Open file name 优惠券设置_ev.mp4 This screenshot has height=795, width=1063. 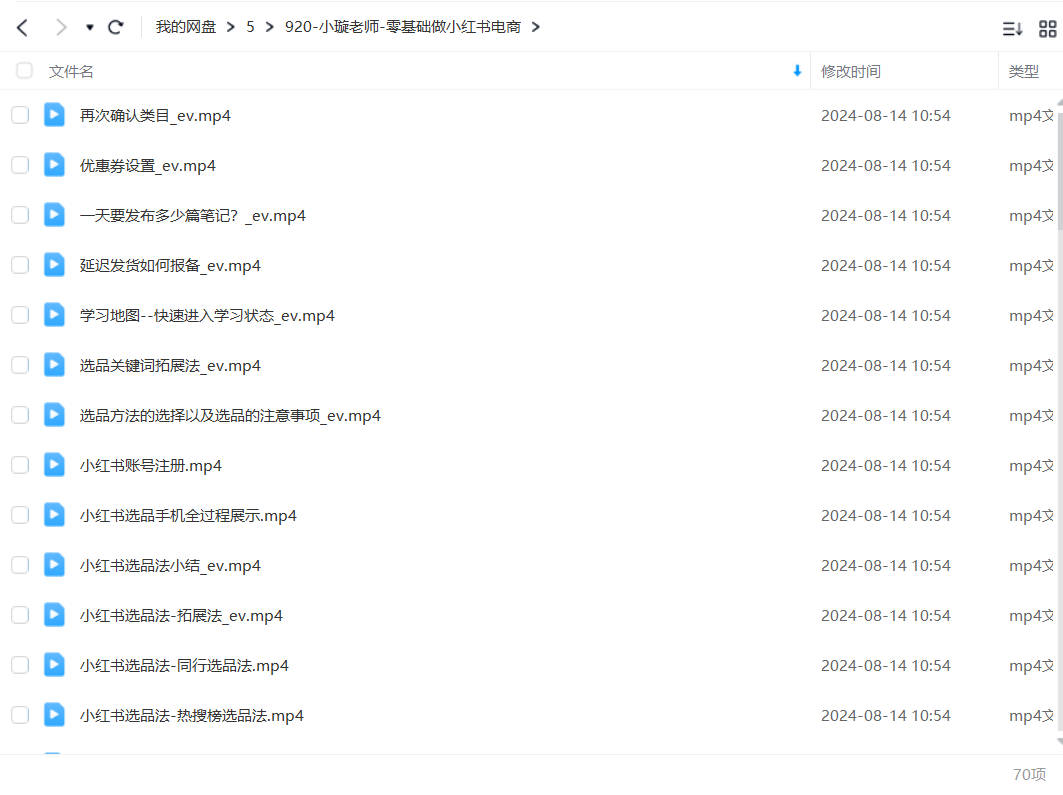coord(148,166)
